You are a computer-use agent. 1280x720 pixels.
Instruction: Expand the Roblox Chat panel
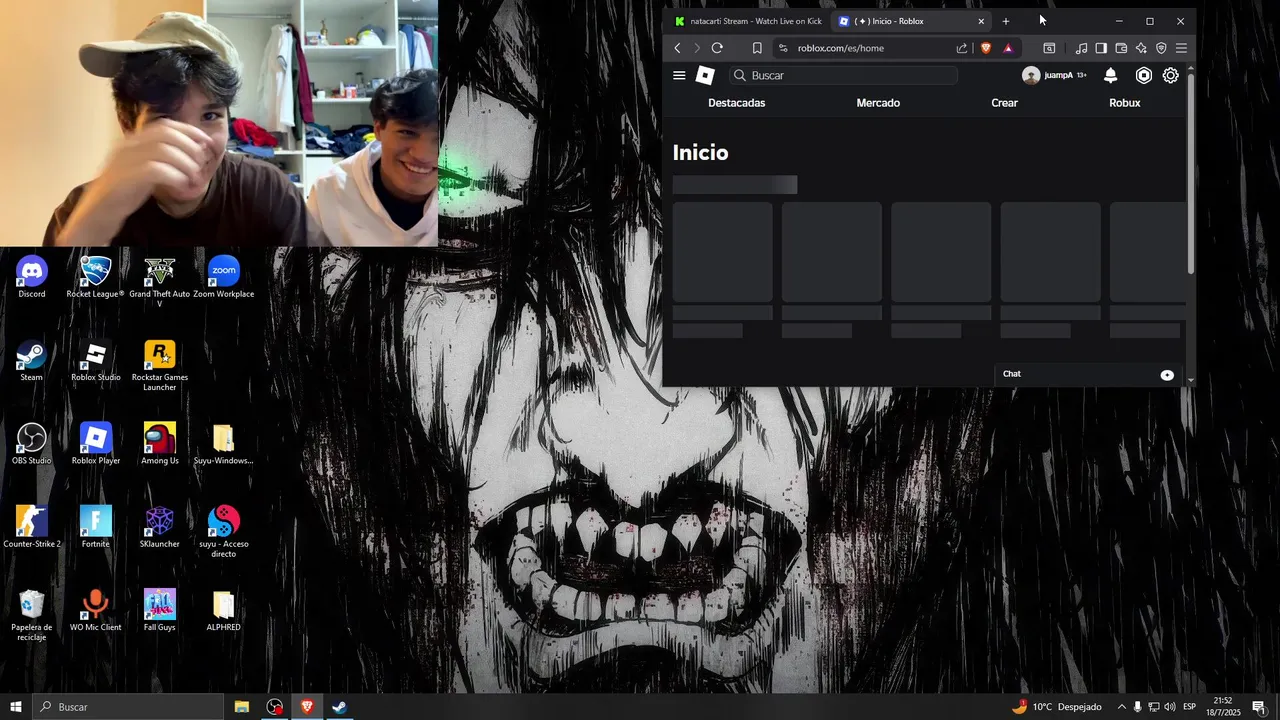tap(1088, 374)
